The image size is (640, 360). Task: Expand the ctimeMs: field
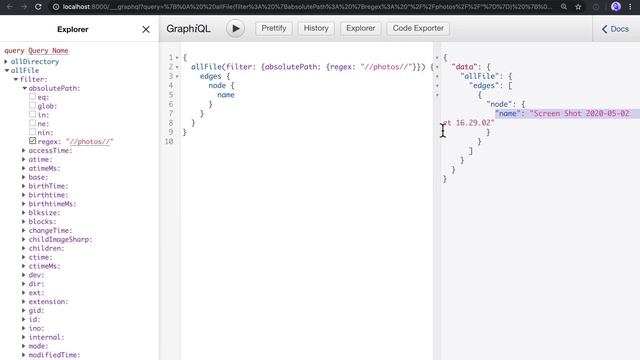(x=24, y=266)
